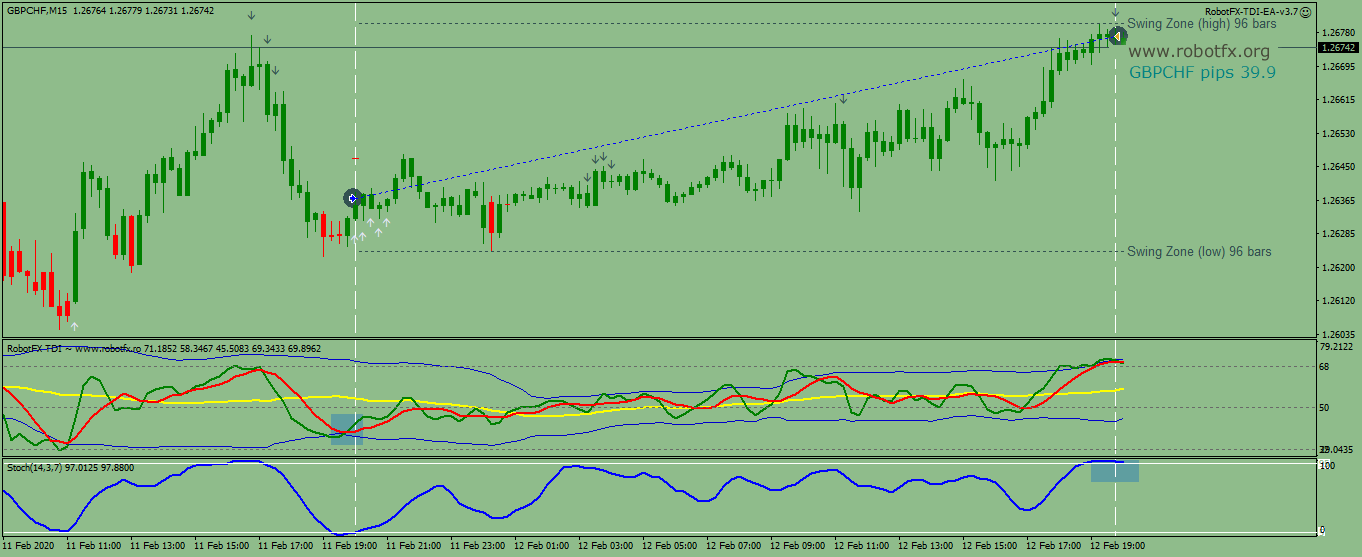Click the 'Swing Zone (low) 96 bars' label
The height and width of the screenshot is (557, 1362).
coord(1199,251)
